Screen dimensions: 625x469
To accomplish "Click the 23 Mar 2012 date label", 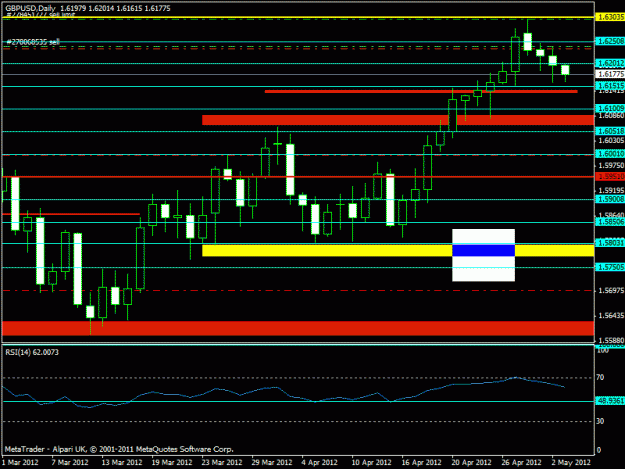I will tap(222, 462).
